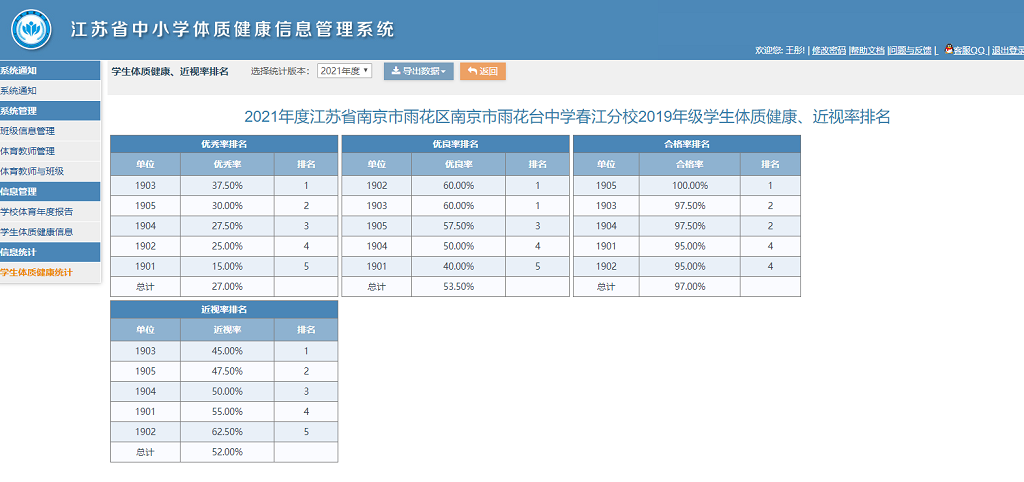This screenshot has width=1024, height=482.
Task: Click the 优良率 column header
Action: (x=458, y=165)
